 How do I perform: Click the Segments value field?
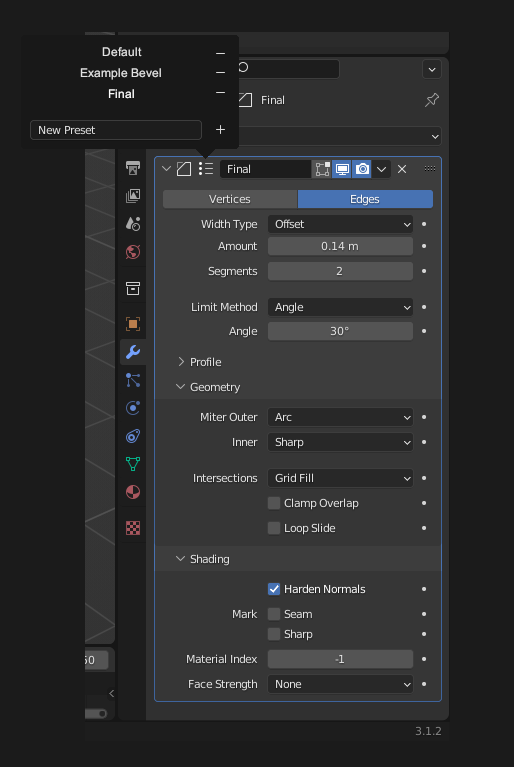pos(340,271)
